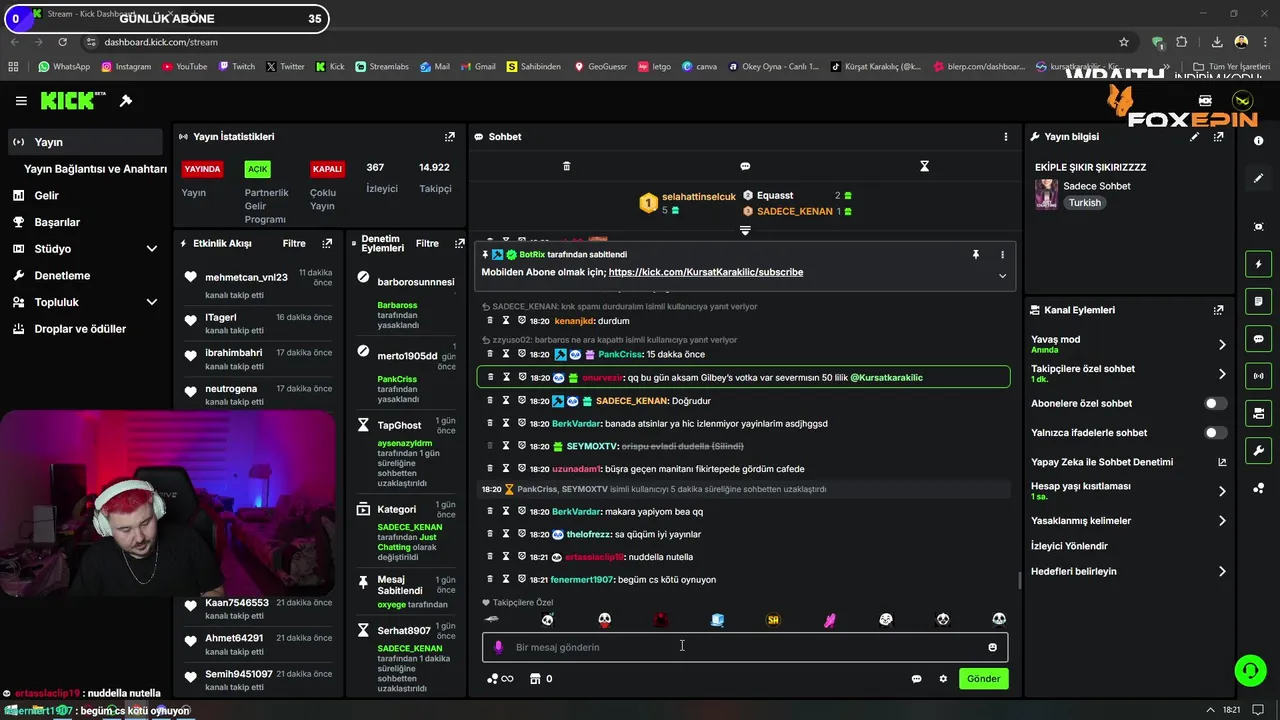Insert the yellow SA emote
The height and width of the screenshot is (720, 1280).
(773, 620)
